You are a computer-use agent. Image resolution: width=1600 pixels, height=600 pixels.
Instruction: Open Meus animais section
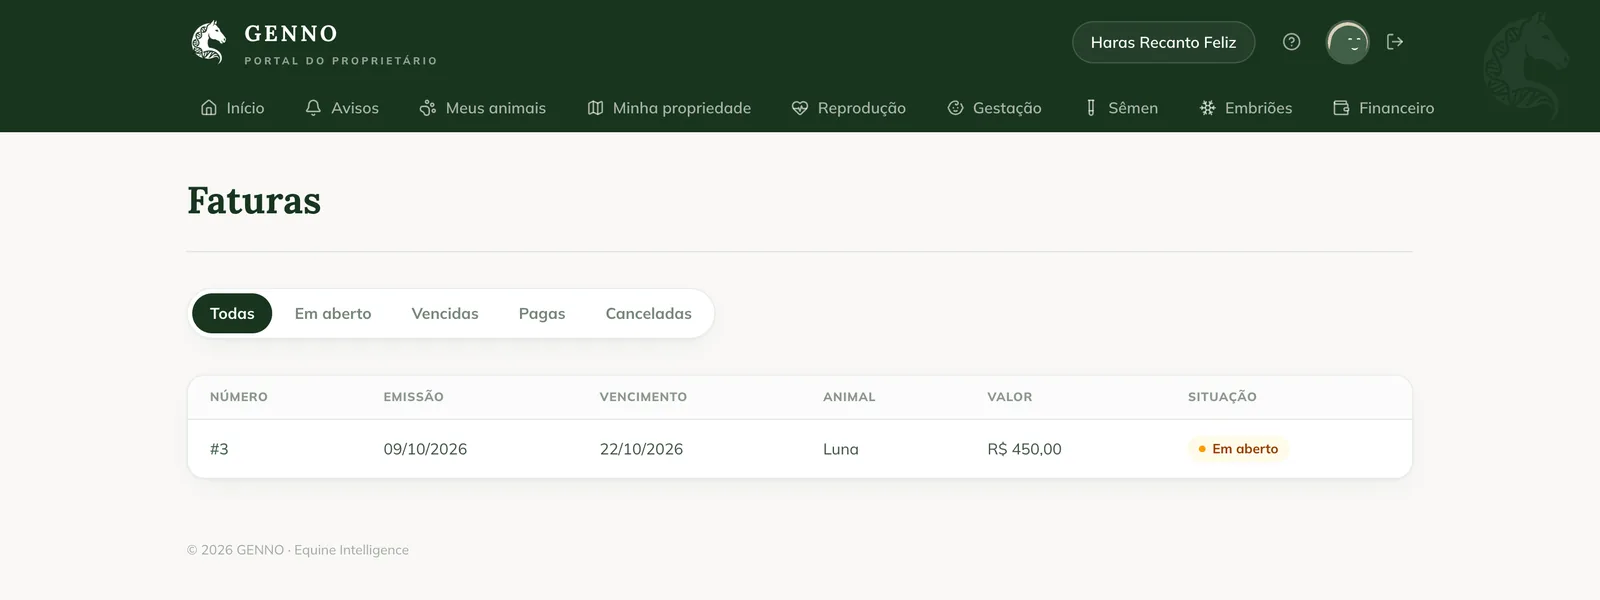[x=483, y=108]
